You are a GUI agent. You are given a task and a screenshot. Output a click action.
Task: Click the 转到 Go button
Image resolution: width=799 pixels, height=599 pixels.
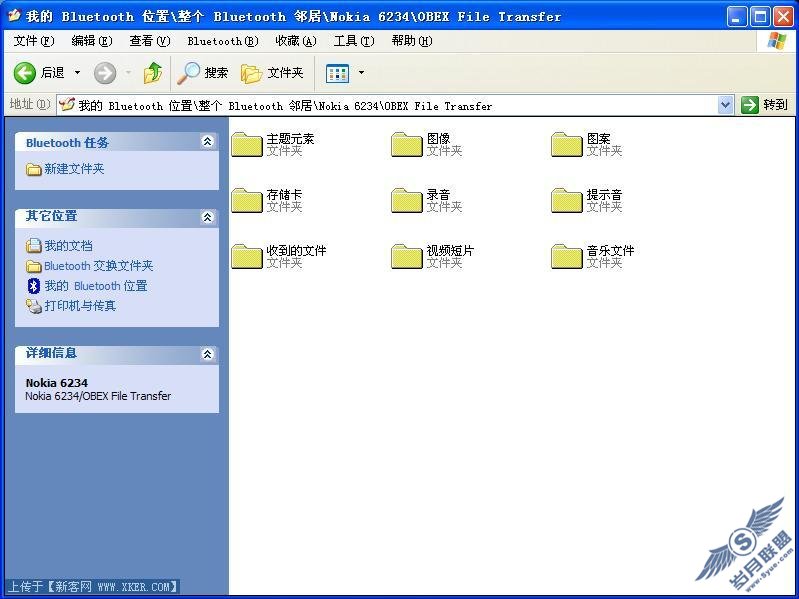pos(764,105)
